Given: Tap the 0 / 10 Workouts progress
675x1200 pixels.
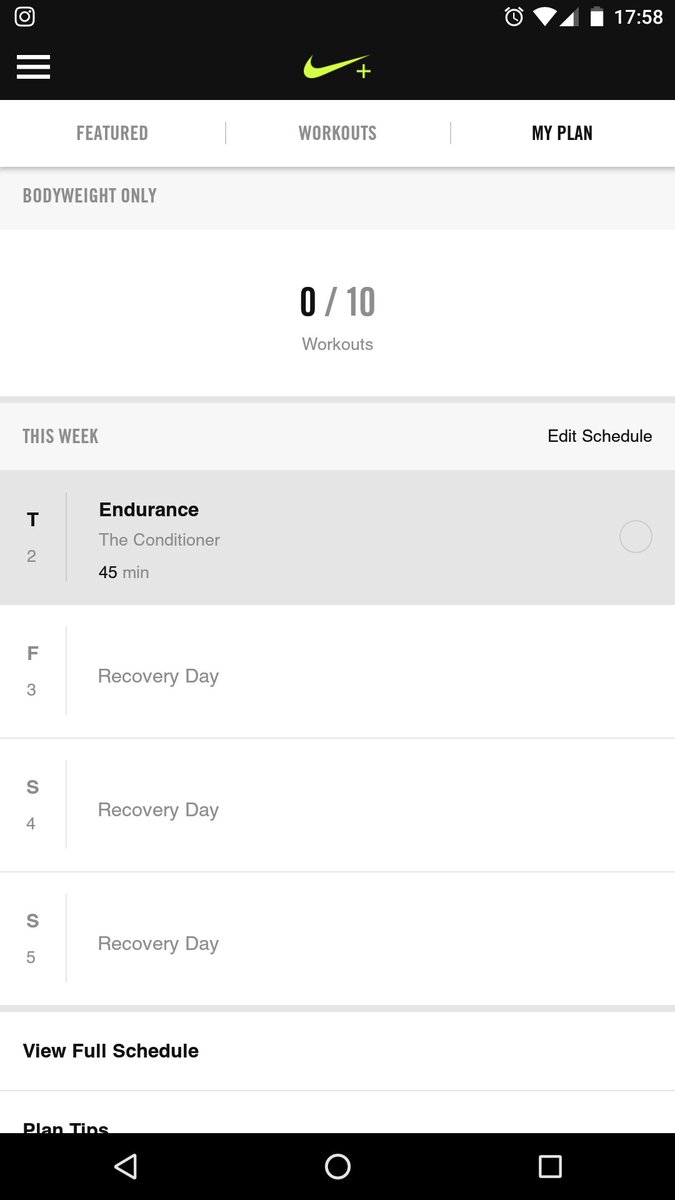Looking at the screenshot, I should point(337,318).
